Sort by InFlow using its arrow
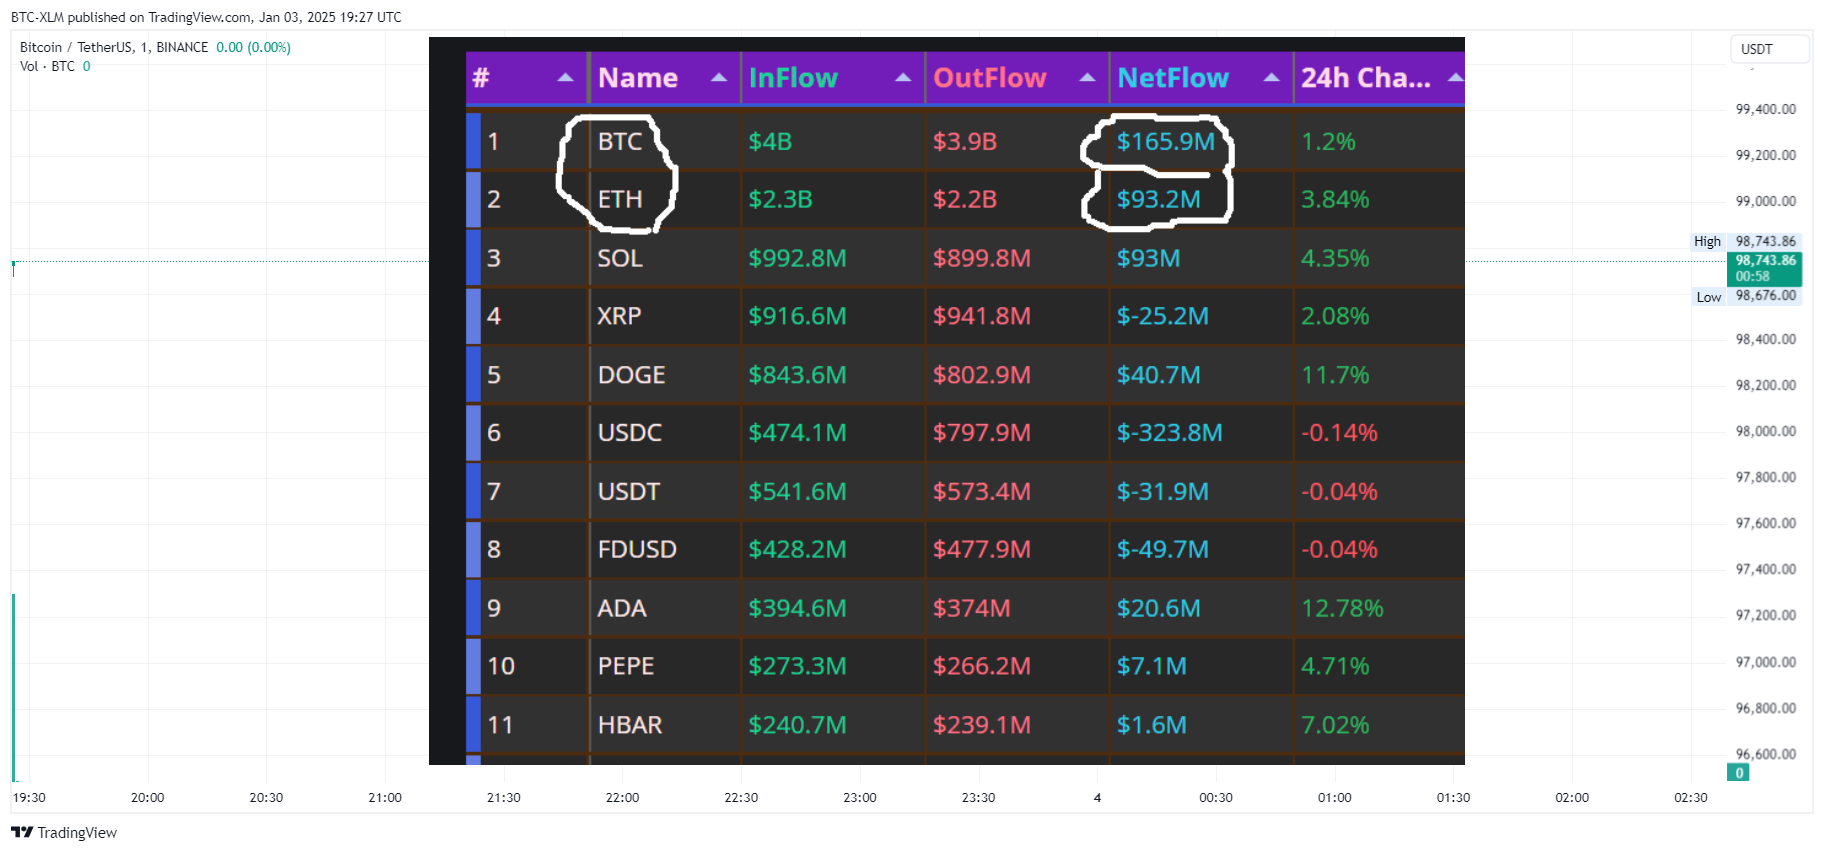This screenshot has height=852, width=1824. (903, 78)
